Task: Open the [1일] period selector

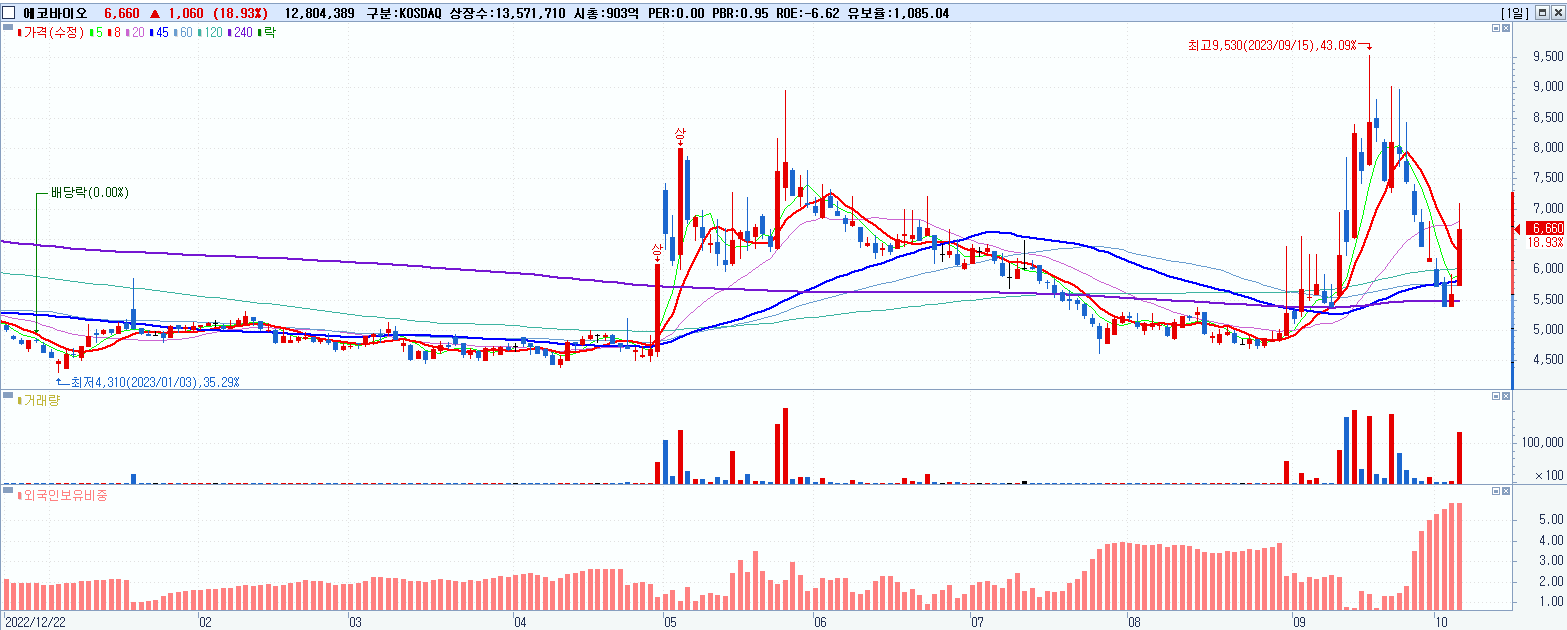Action: click(x=1516, y=13)
